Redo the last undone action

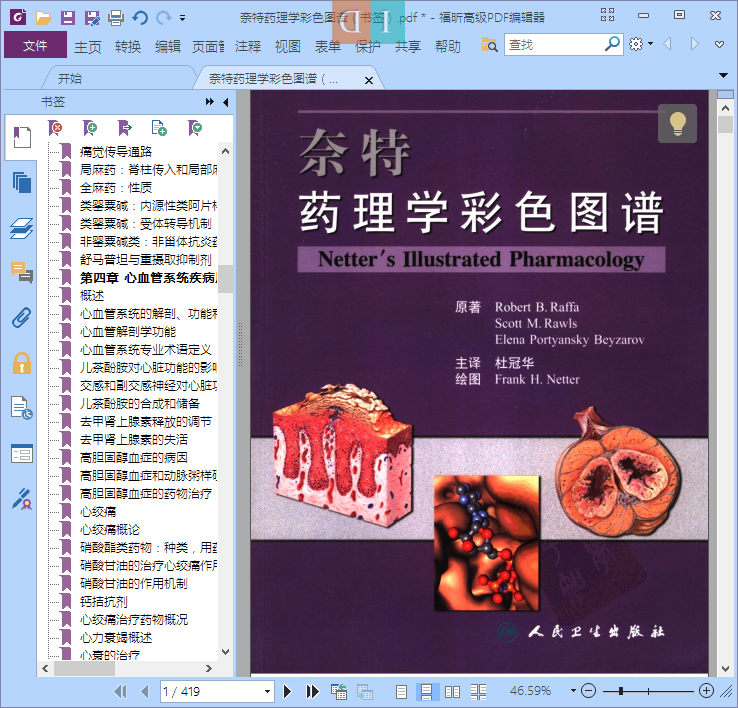[163, 18]
